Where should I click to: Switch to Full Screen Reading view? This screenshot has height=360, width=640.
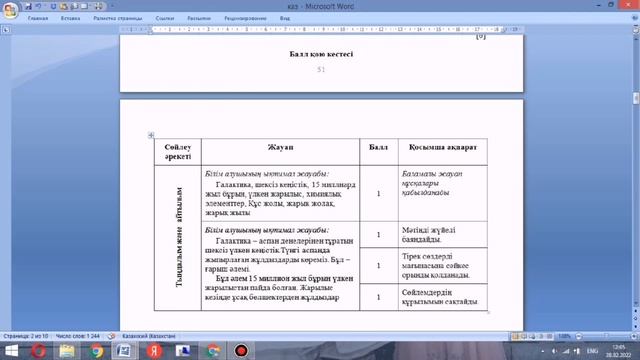click(x=524, y=336)
